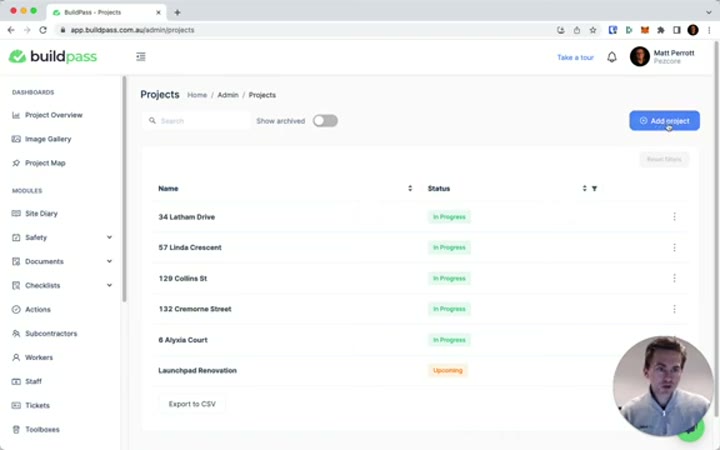
Task: Expand the Checklists submenu chevron
Action: pyautogui.click(x=109, y=285)
